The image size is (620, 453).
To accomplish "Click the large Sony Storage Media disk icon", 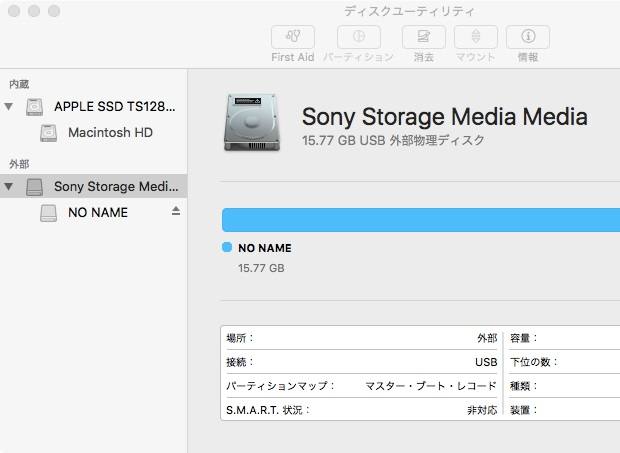I will point(253,123).
